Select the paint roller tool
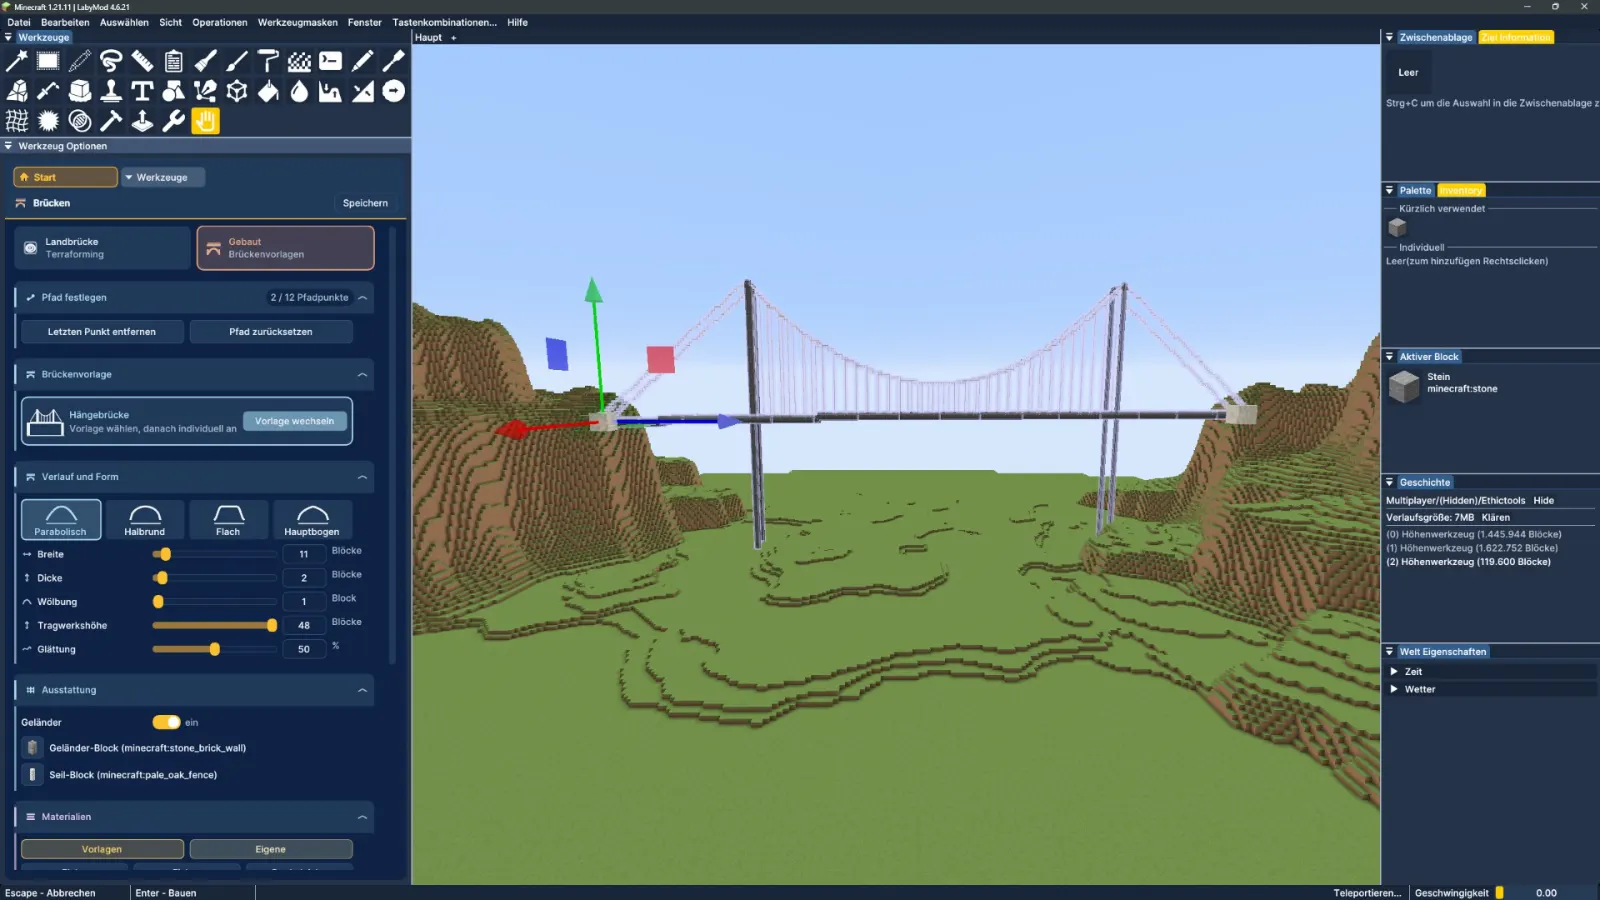Screen dimensions: 1600x900 [x=268, y=61]
